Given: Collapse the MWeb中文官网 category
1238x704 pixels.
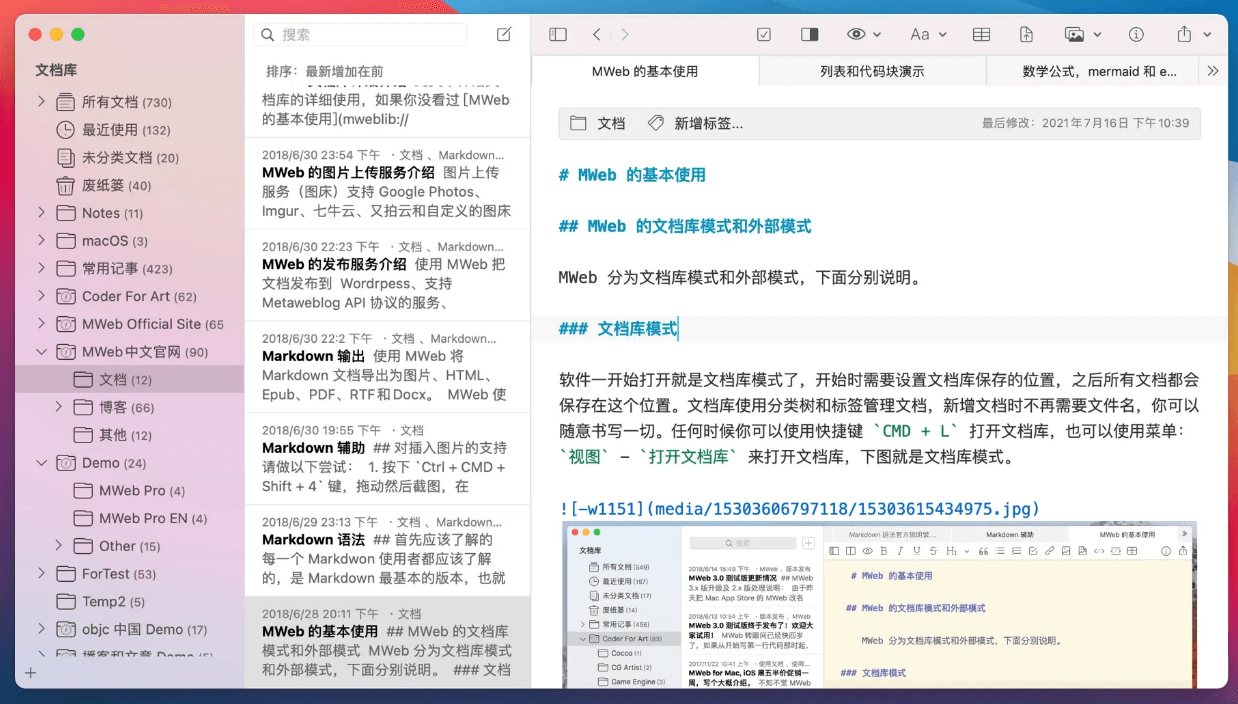Looking at the screenshot, I should (x=41, y=352).
